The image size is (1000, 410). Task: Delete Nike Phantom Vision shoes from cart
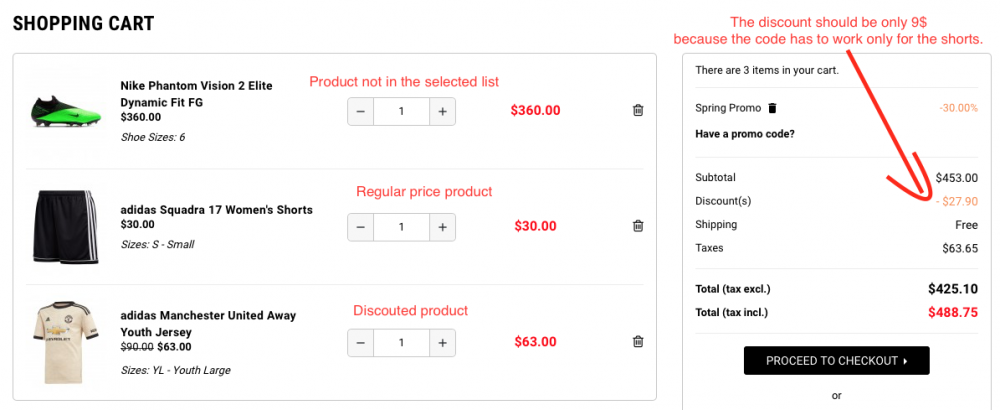coord(638,110)
